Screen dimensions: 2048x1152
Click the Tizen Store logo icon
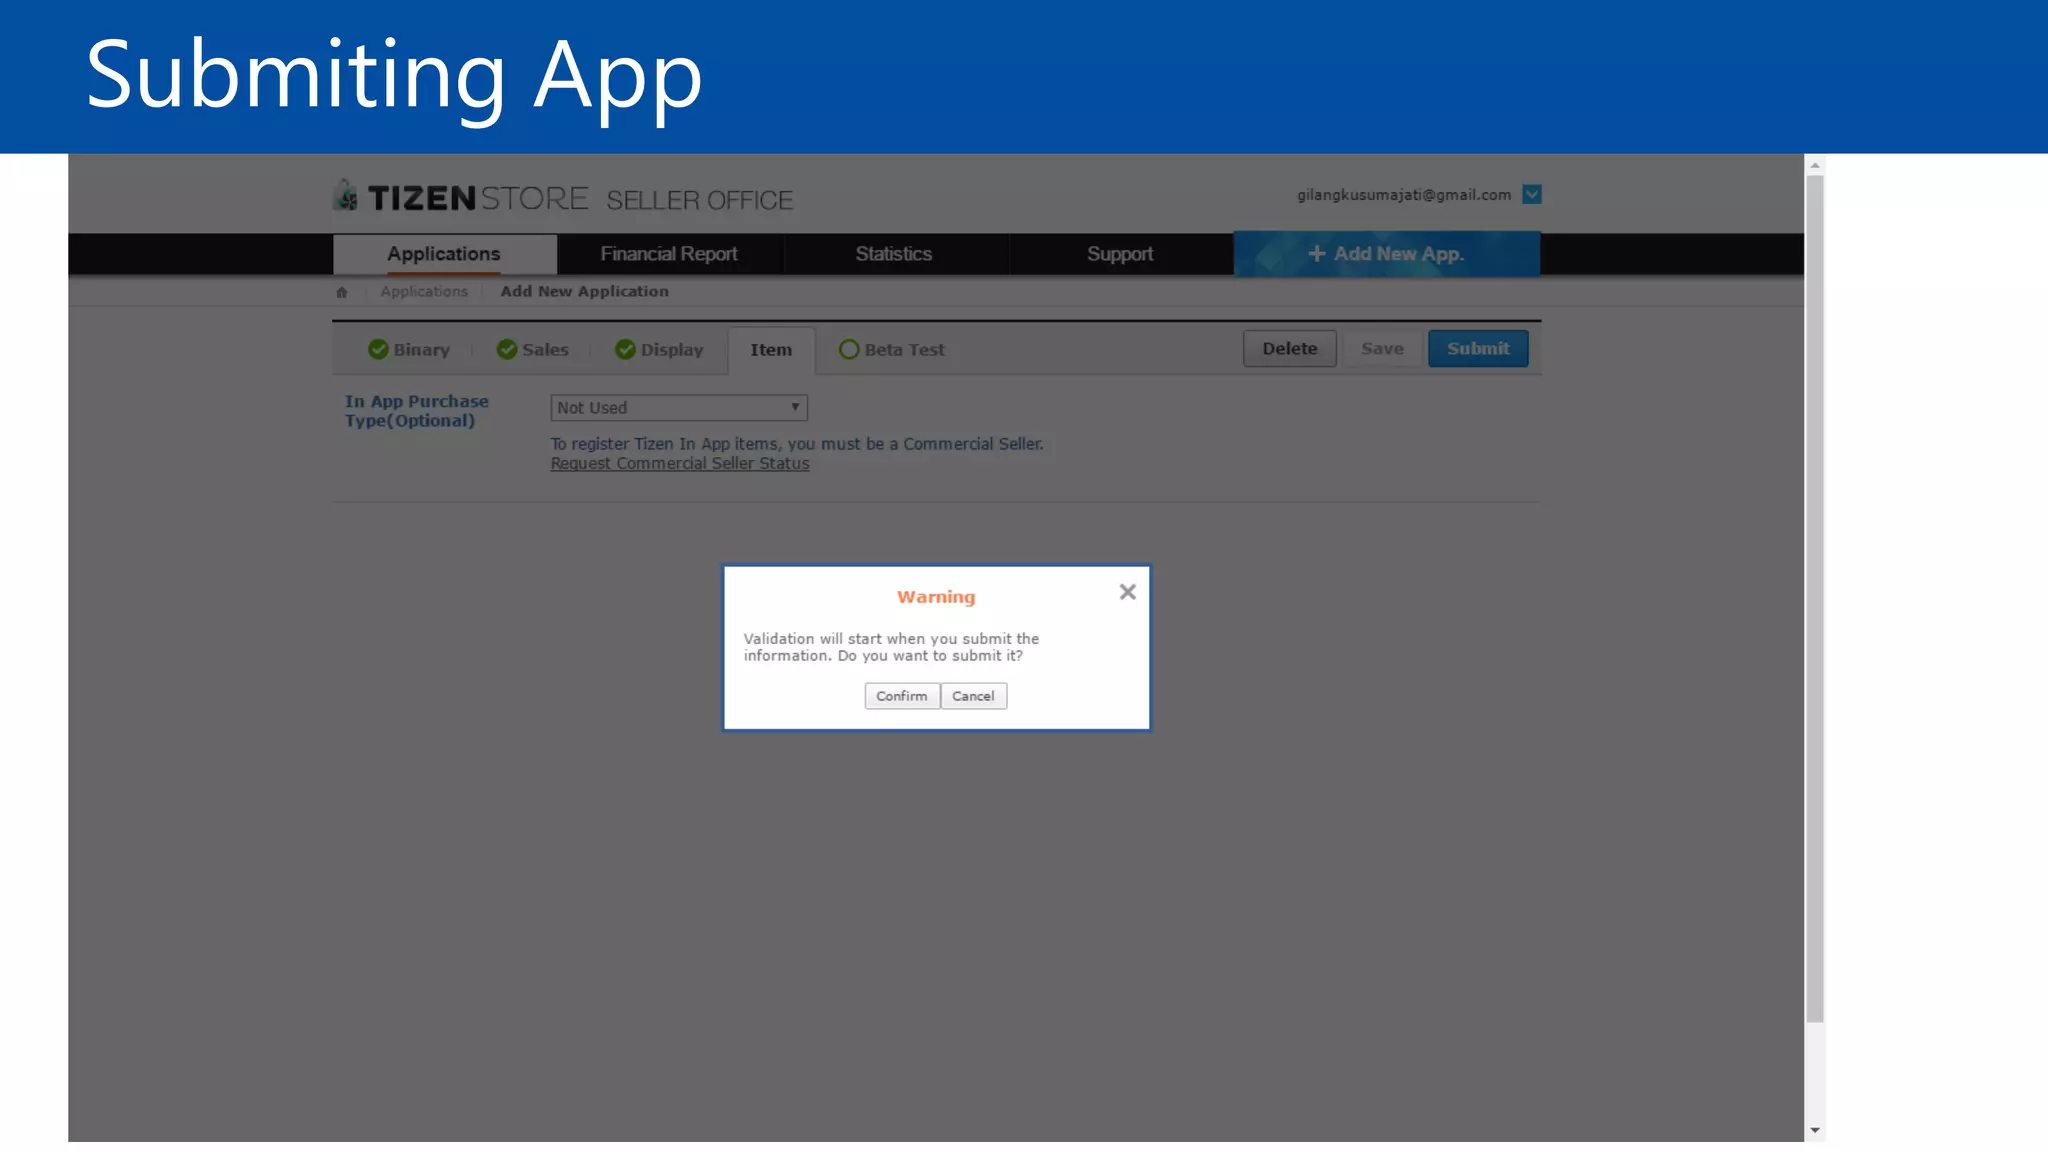(x=346, y=195)
